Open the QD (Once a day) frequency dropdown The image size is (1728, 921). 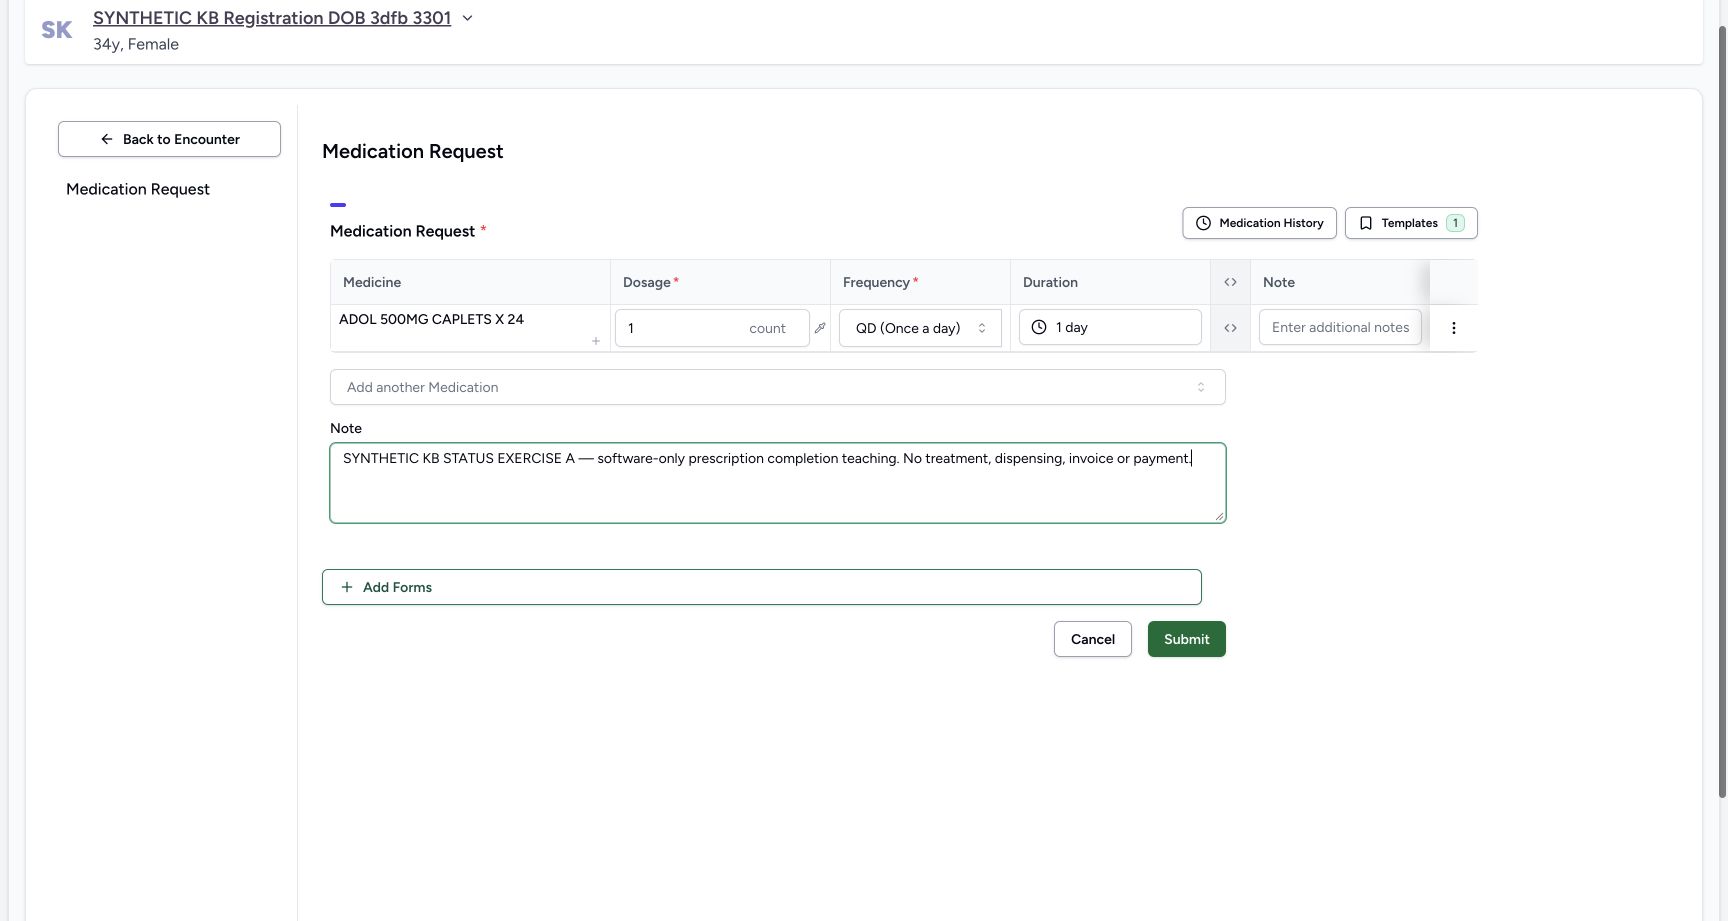[x=920, y=328]
